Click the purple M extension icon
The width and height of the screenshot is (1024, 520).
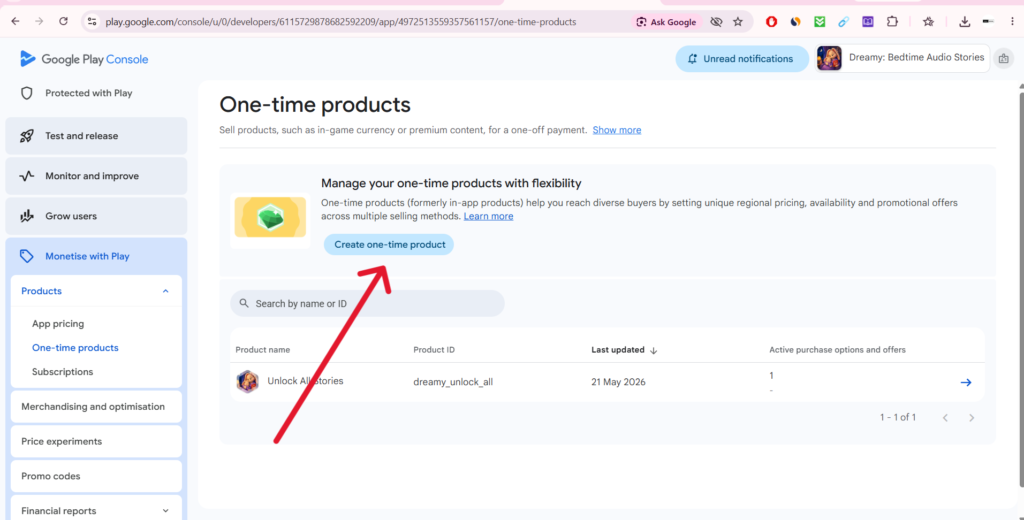click(x=867, y=22)
